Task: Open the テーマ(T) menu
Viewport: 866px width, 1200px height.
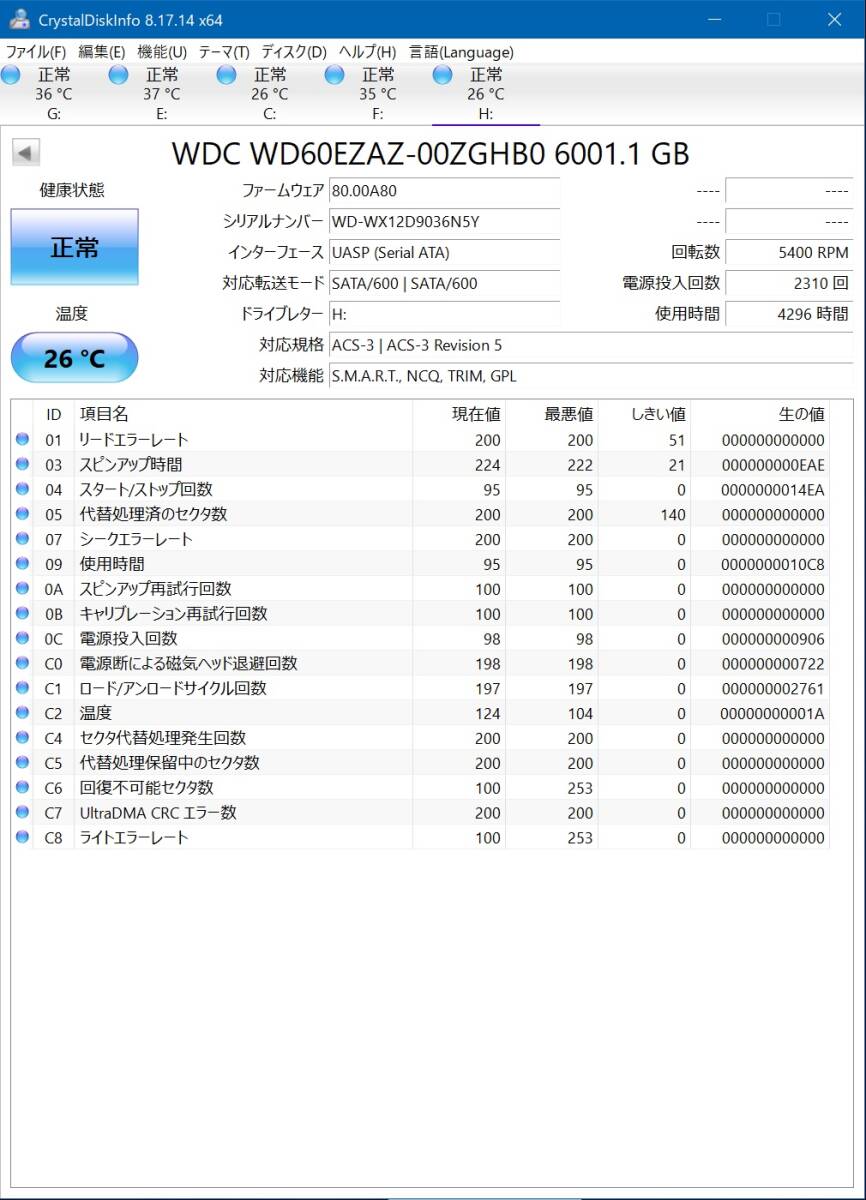Action: pos(224,52)
